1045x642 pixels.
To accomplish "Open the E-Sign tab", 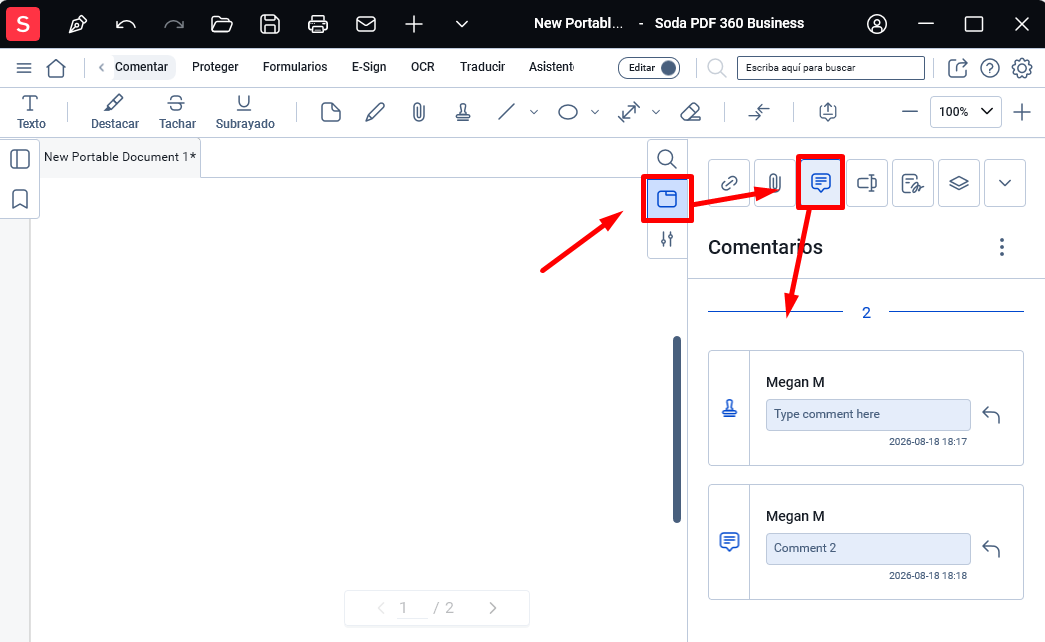I will point(369,67).
